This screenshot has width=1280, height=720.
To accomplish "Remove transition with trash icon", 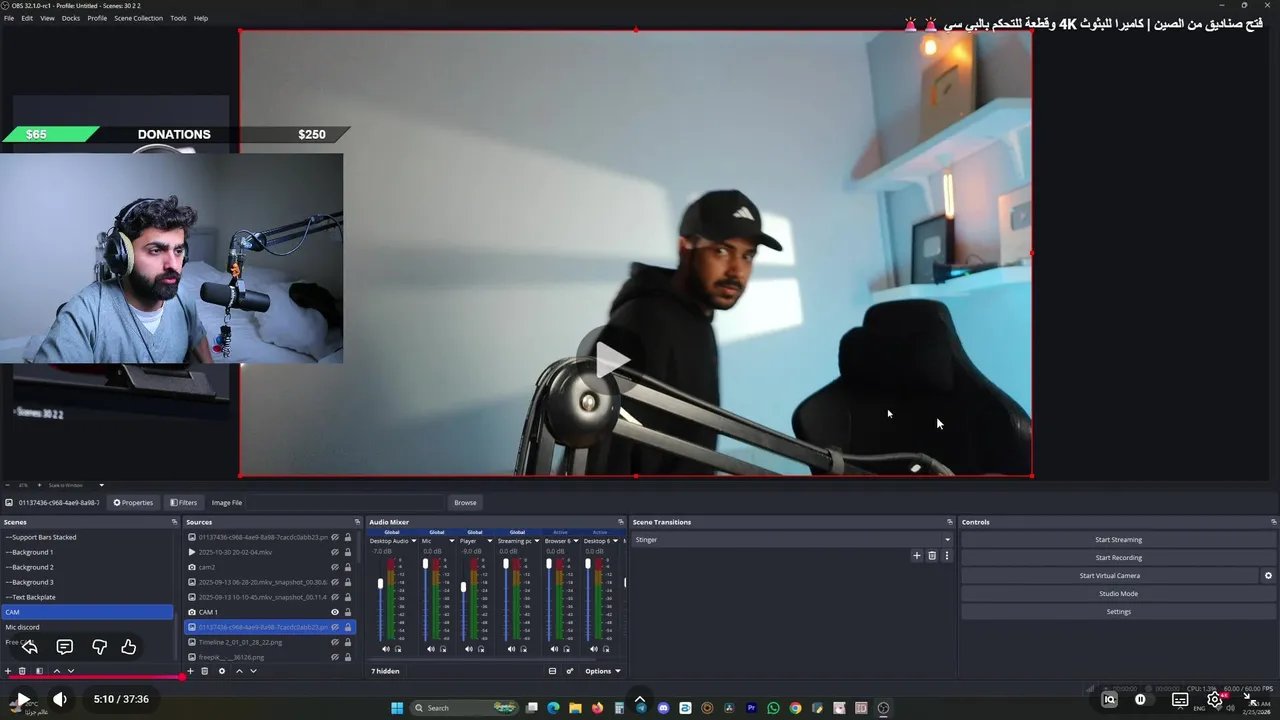I will point(932,555).
